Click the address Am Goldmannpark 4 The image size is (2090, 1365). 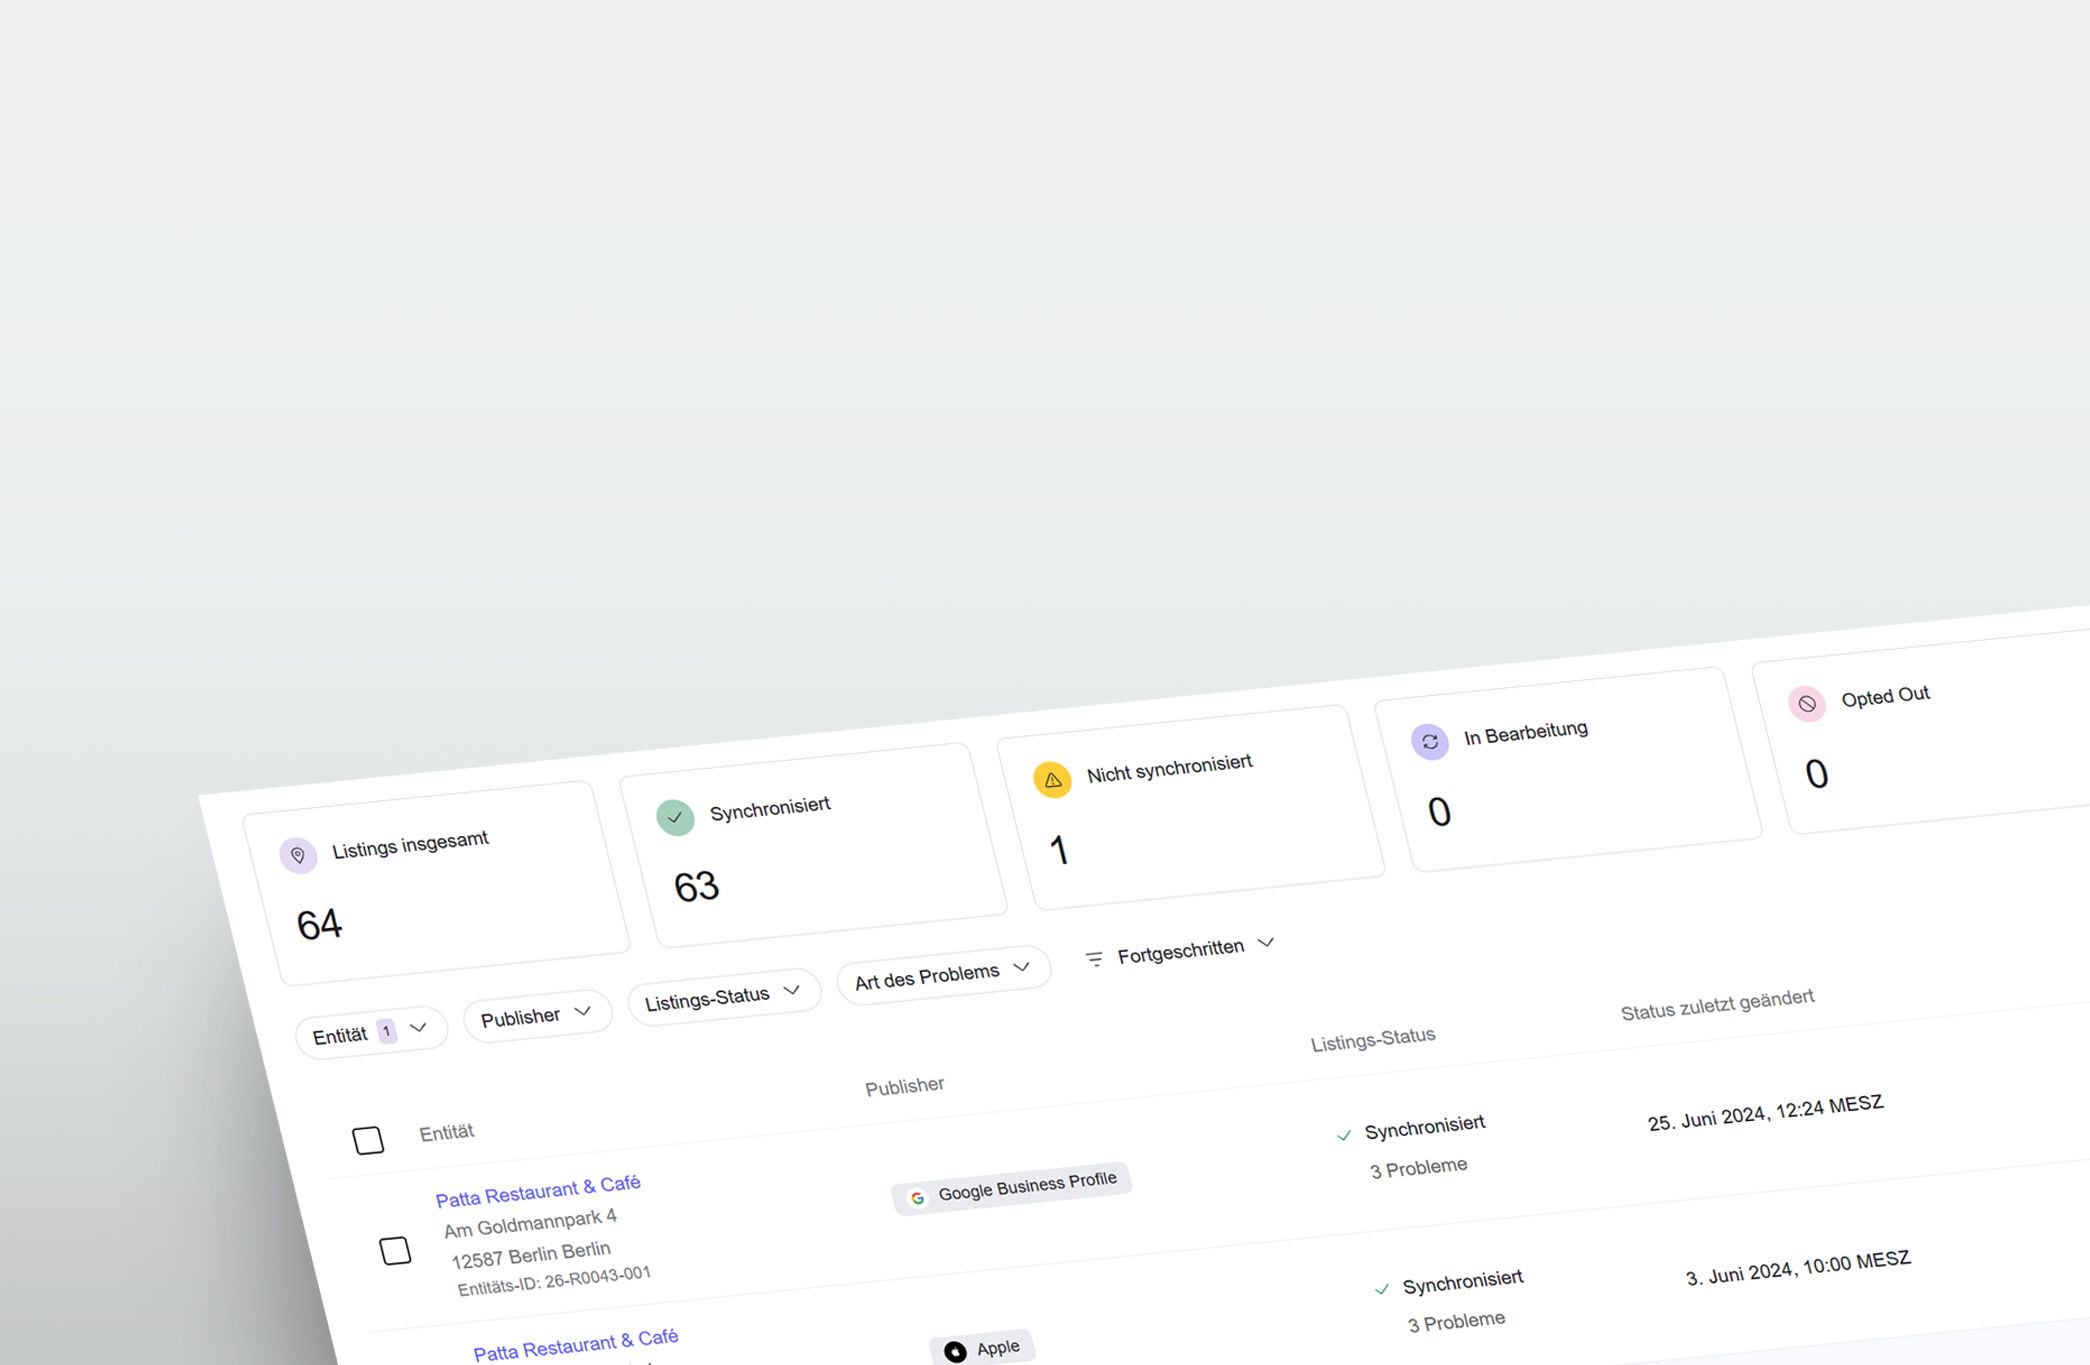[531, 1223]
